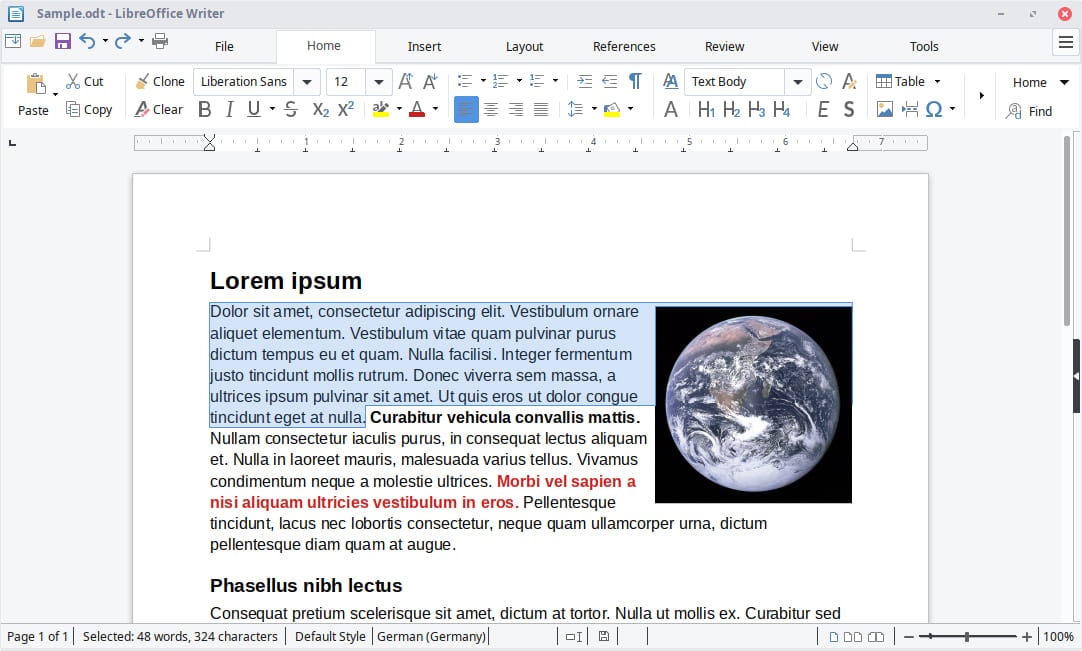Undo the last action
1082x651 pixels.
click(x=89, y=41)
